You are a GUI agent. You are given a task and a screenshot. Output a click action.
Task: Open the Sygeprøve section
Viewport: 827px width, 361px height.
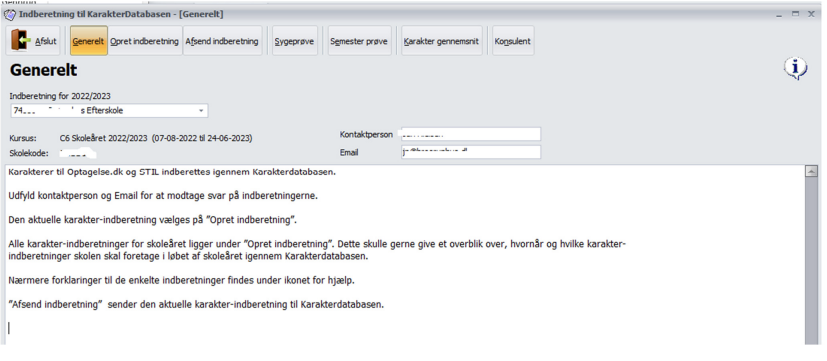point(294,41)
